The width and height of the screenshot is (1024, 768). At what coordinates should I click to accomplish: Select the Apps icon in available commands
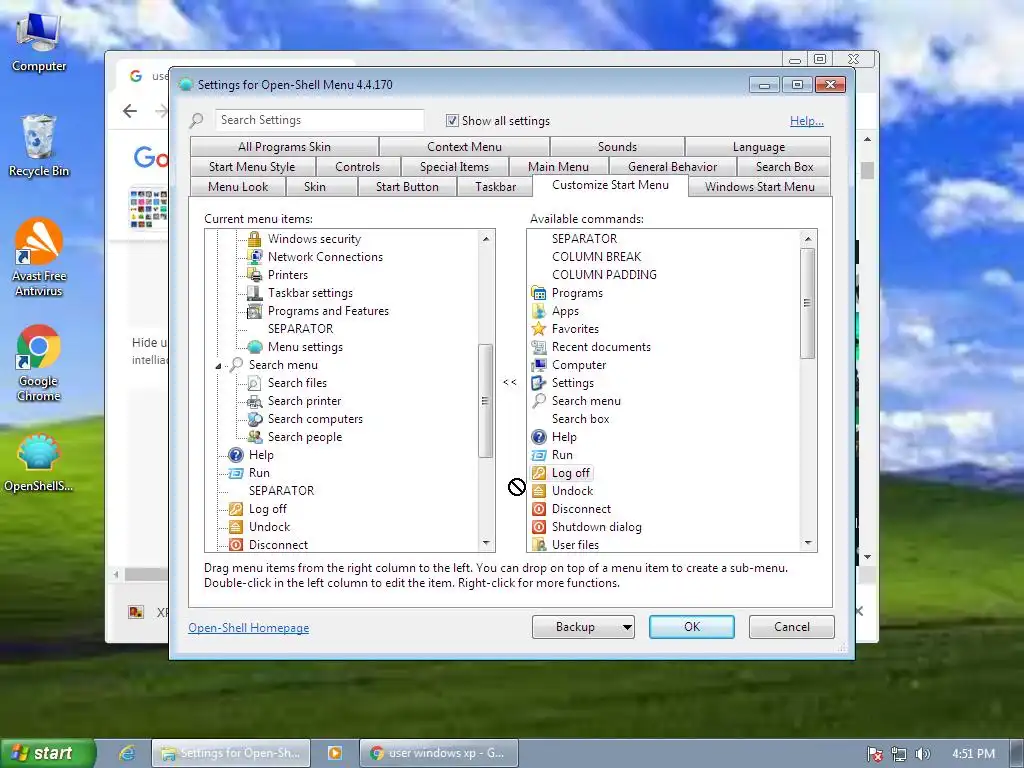coord(539,311)
